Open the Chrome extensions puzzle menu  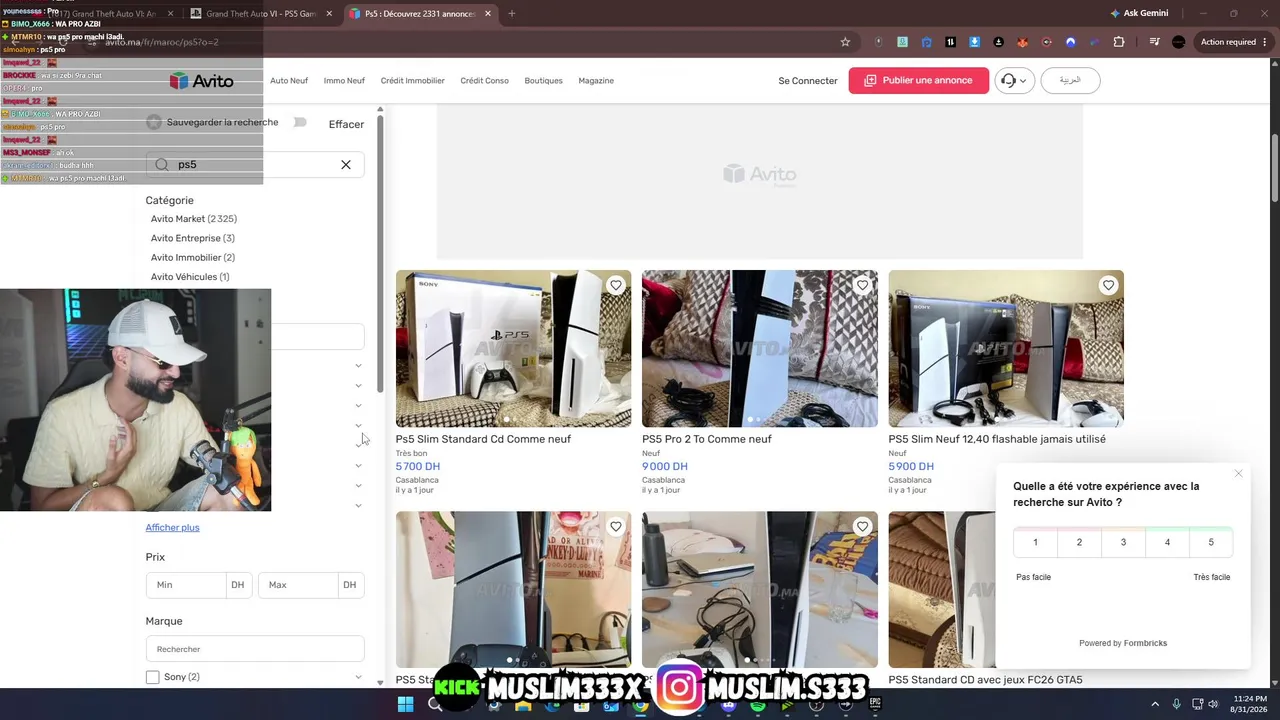click(1119, 42)
